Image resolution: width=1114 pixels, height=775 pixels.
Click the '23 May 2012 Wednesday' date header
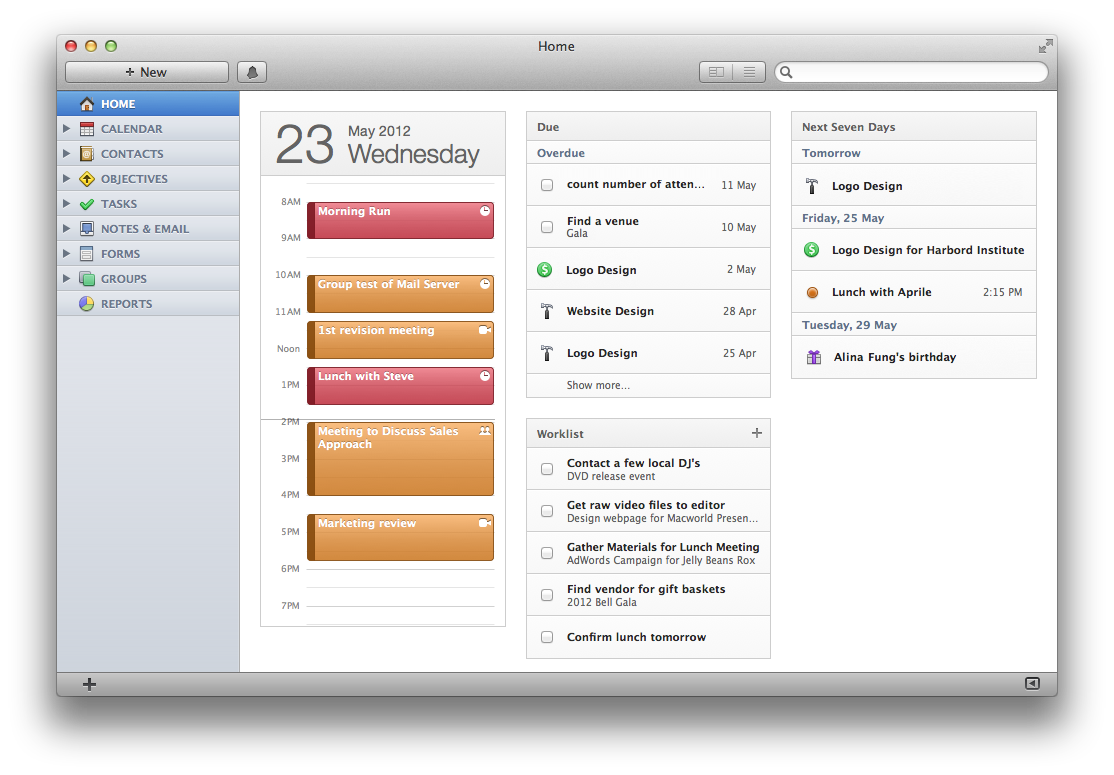point(383,143)
